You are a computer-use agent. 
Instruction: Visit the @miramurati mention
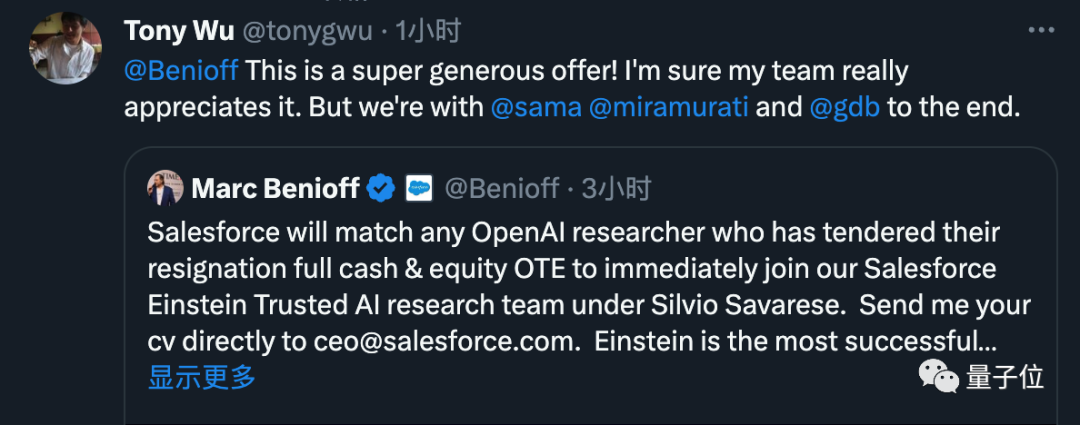click(x=668, y=107)
